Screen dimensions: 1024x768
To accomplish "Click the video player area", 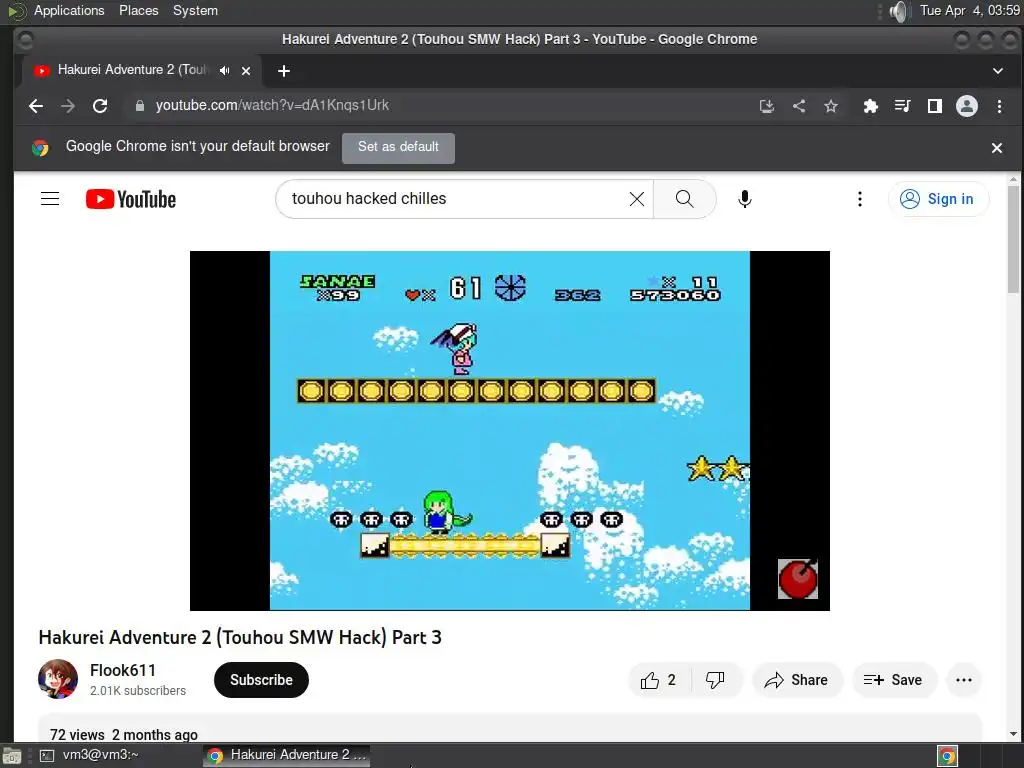I will click(x=509, y=430).
